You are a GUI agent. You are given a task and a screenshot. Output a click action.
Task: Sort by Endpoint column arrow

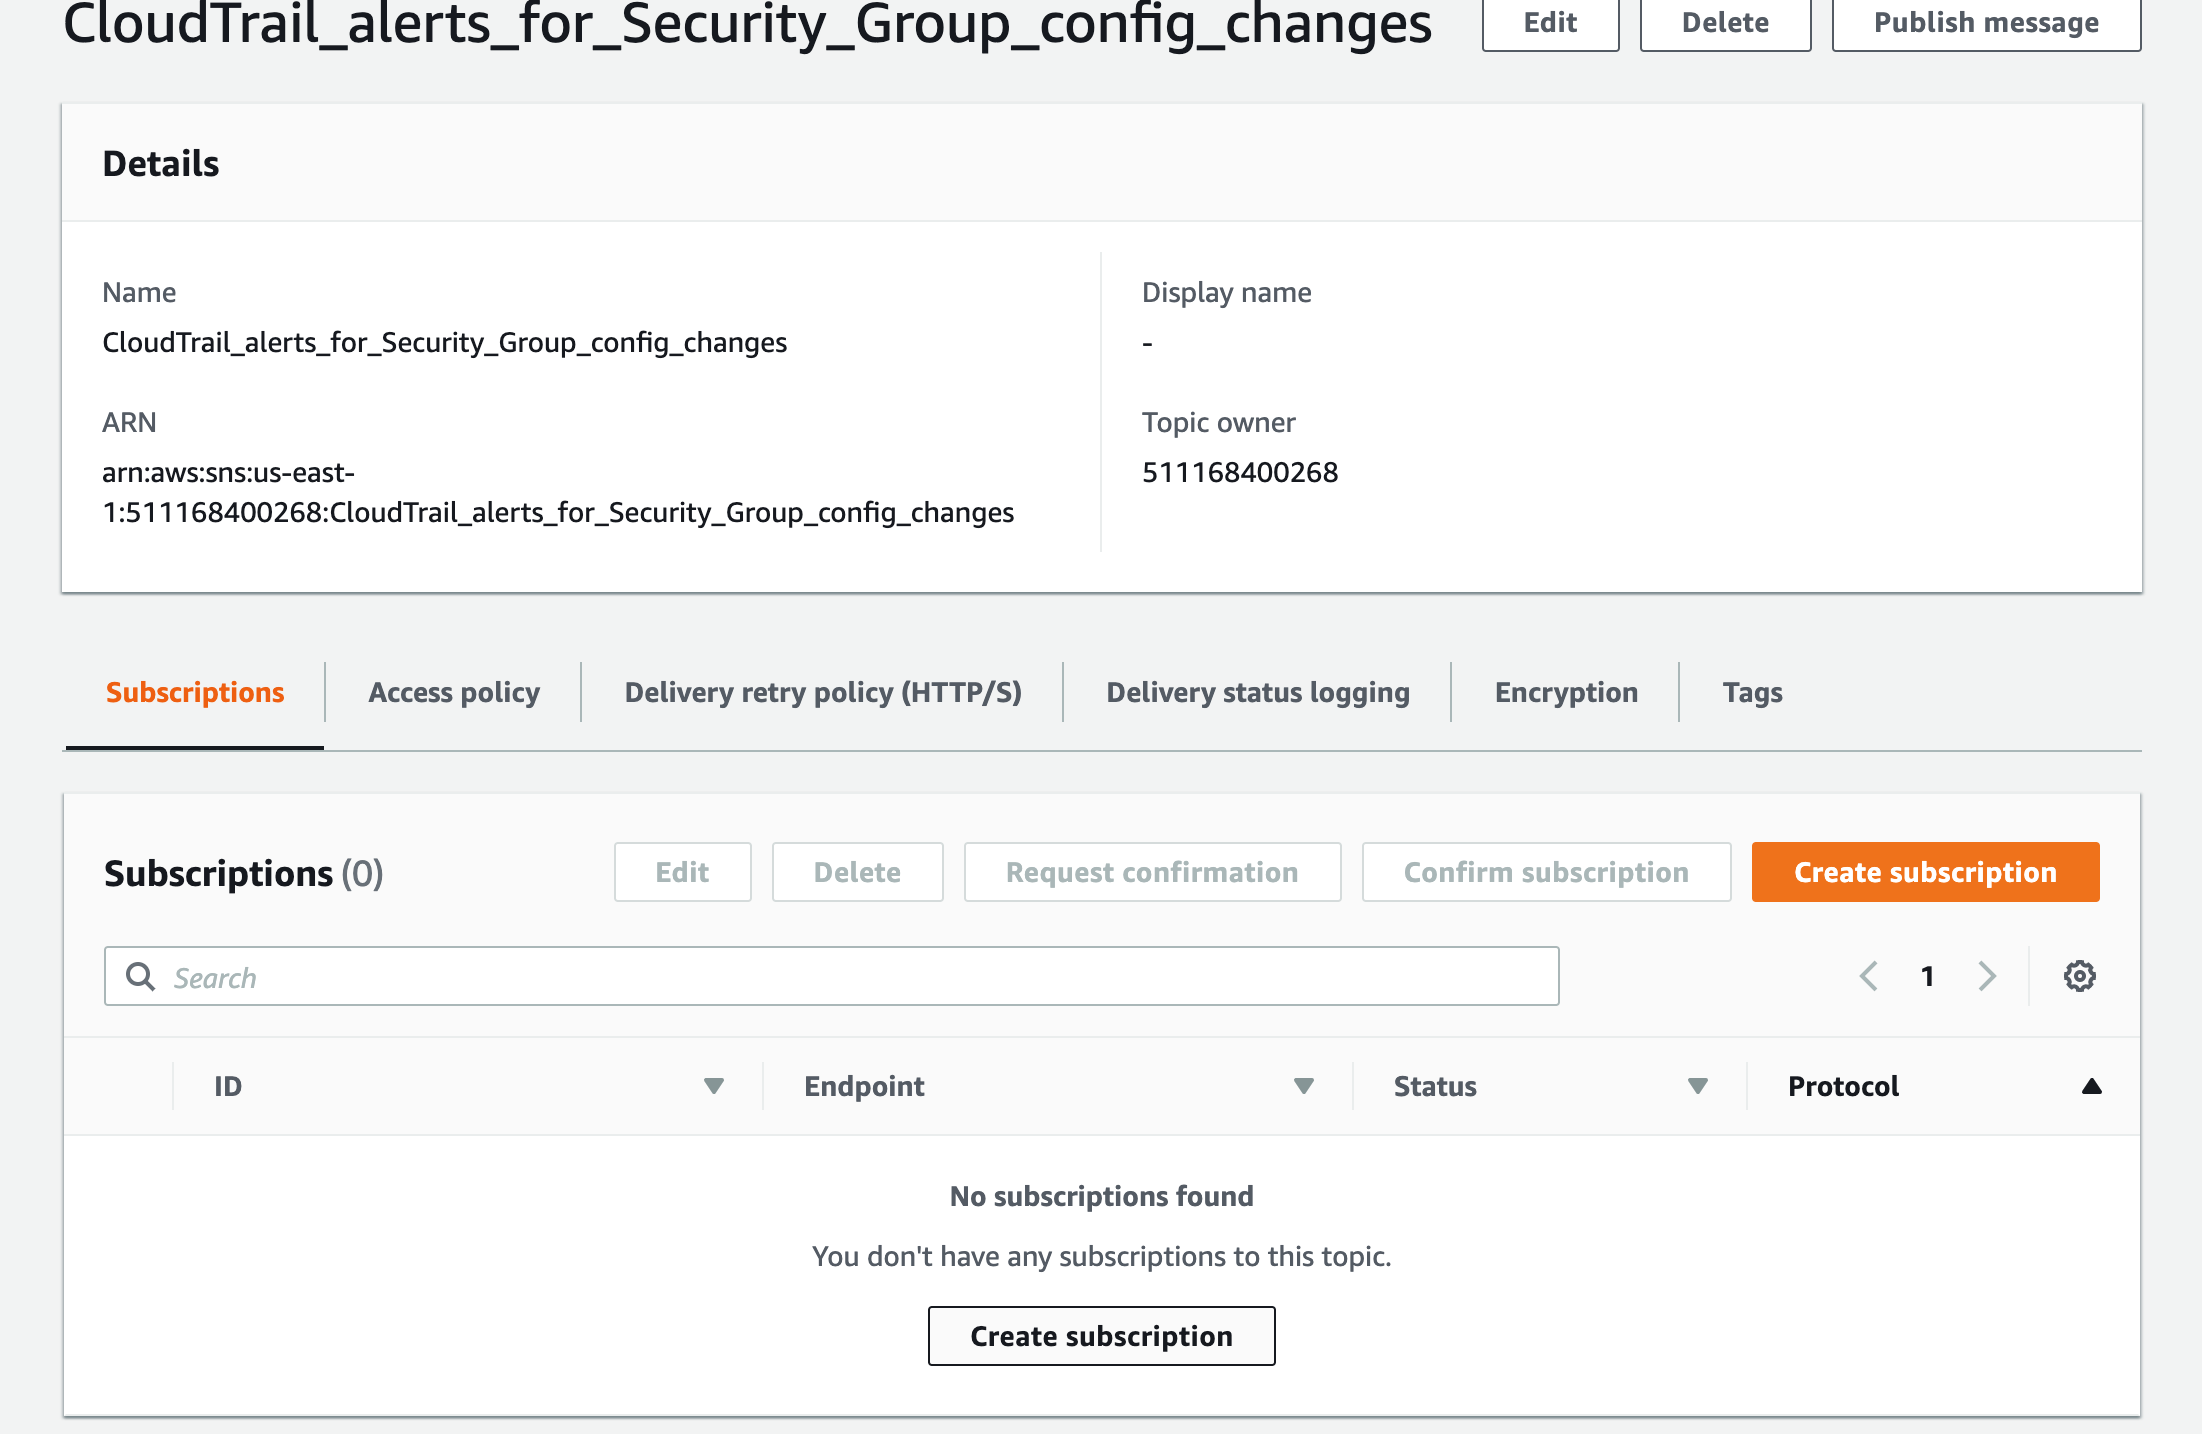(x=1303, y=1086)
